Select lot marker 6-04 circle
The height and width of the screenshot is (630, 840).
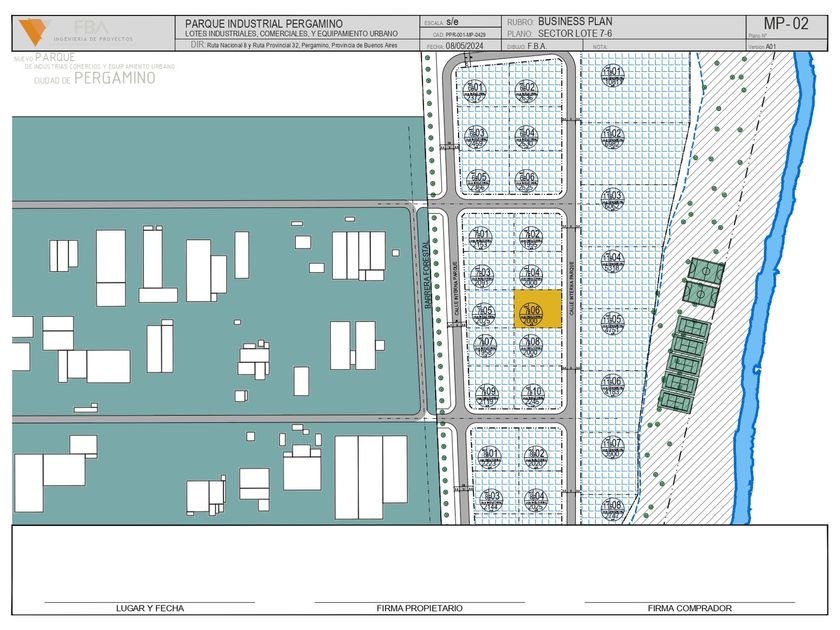(526, 137)
